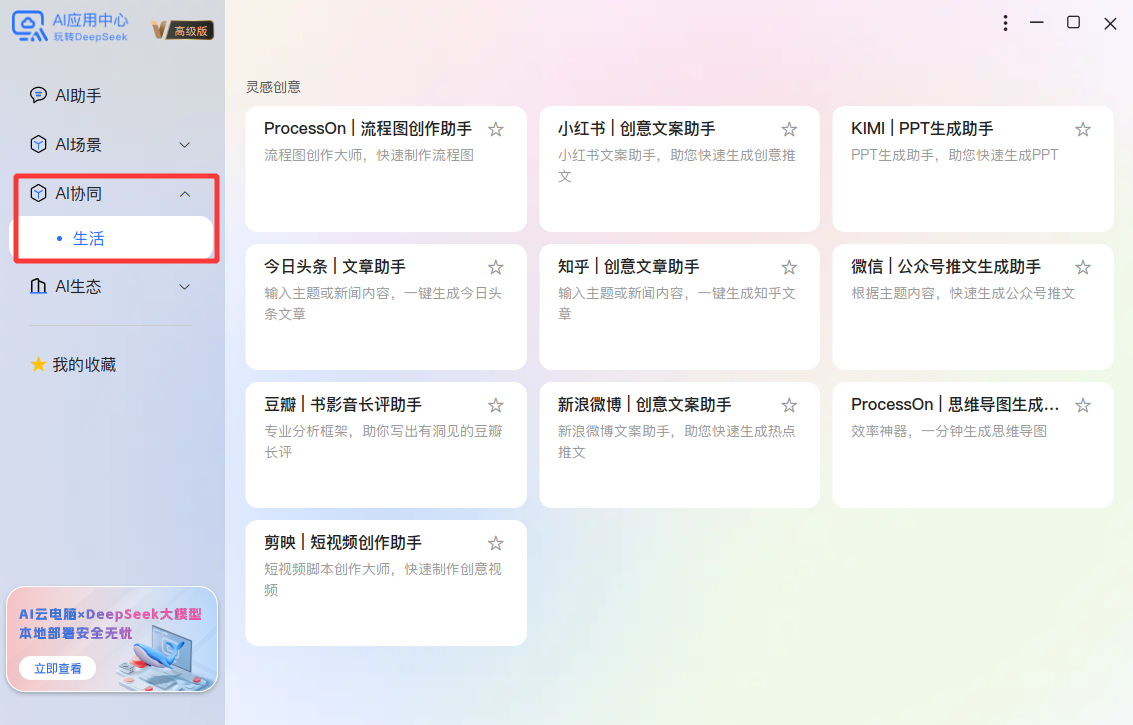
Task: Open the three-dot more options menu
Action: tap(1005, 23)
